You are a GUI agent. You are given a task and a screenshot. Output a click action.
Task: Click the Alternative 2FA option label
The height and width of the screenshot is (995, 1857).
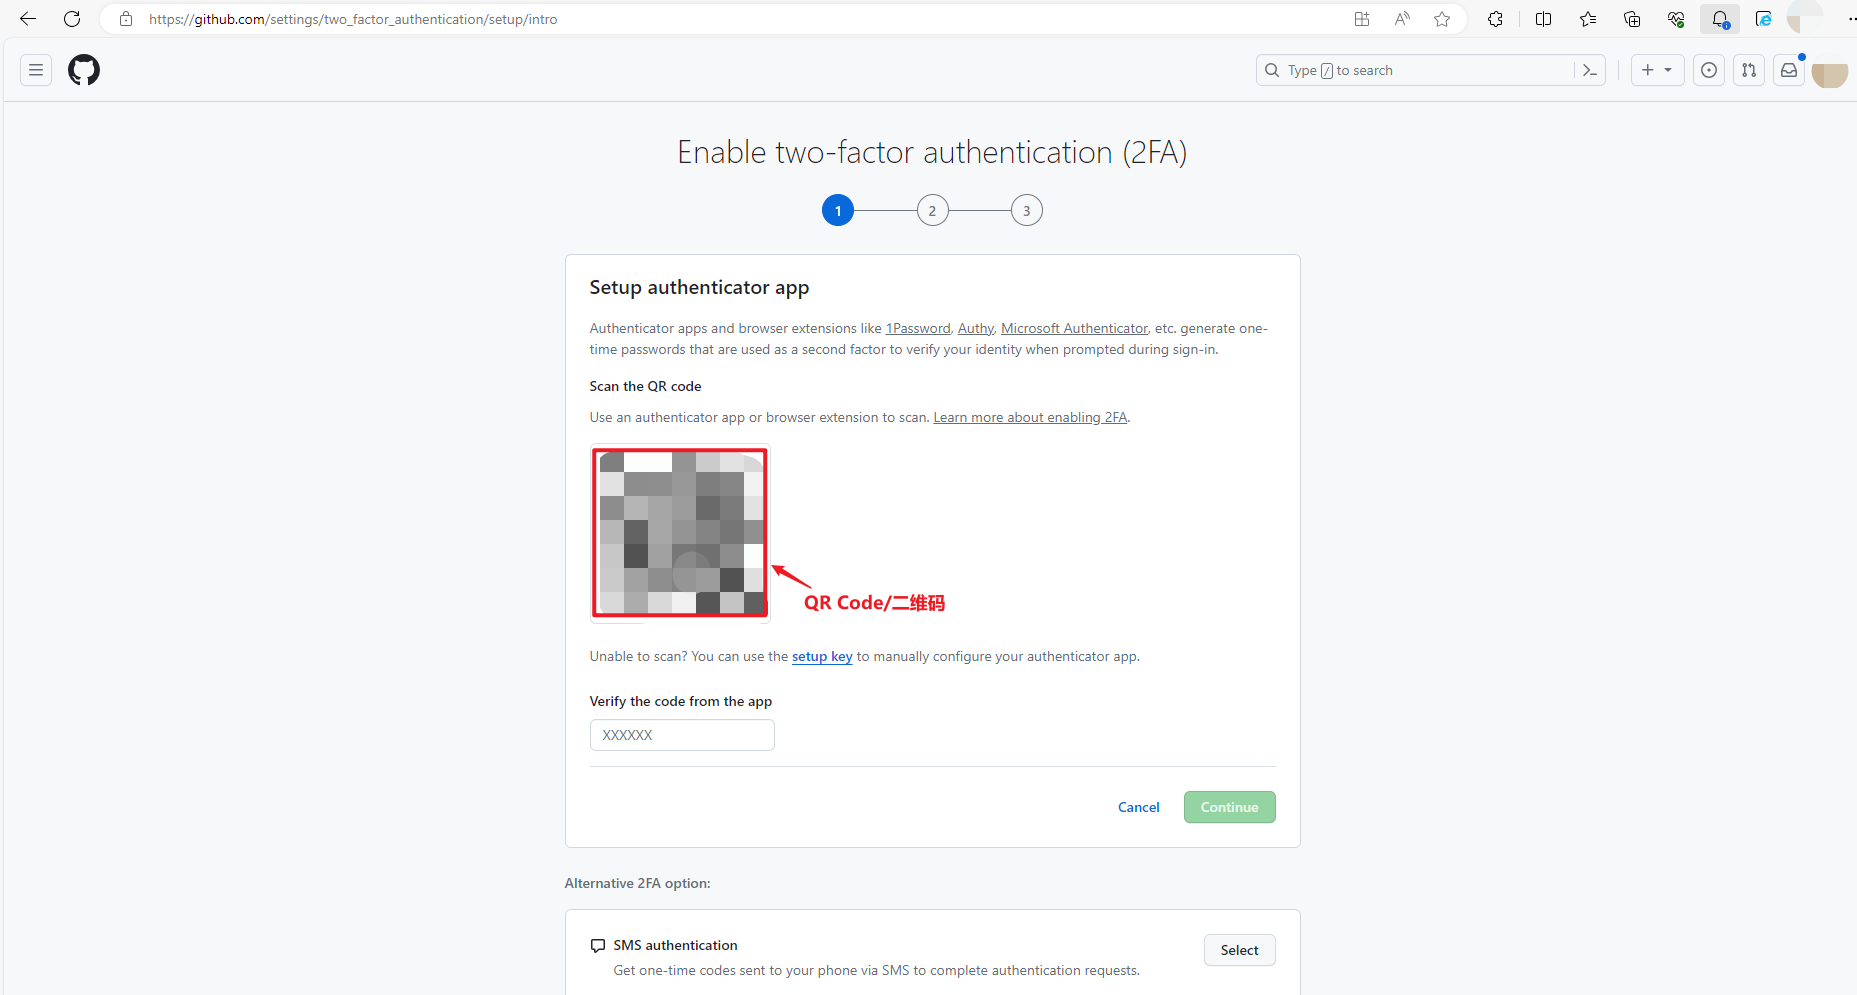637,883
